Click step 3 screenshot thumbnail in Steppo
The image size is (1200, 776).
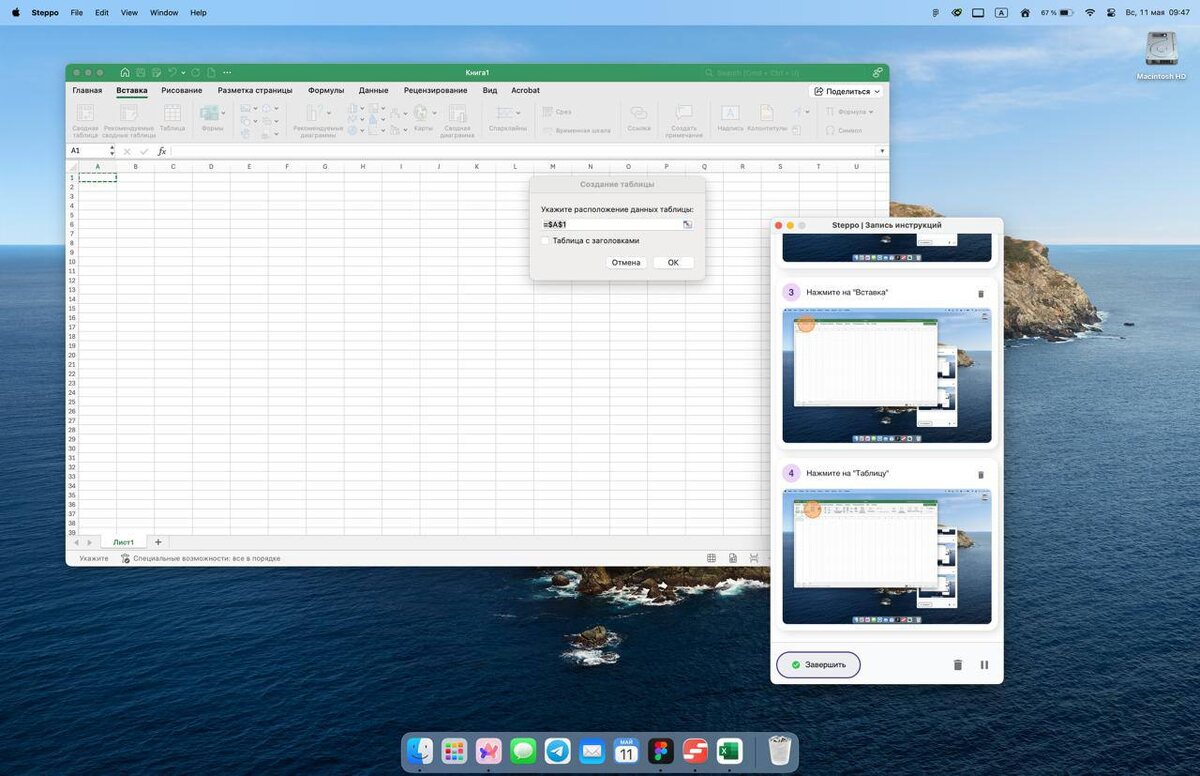887,375
